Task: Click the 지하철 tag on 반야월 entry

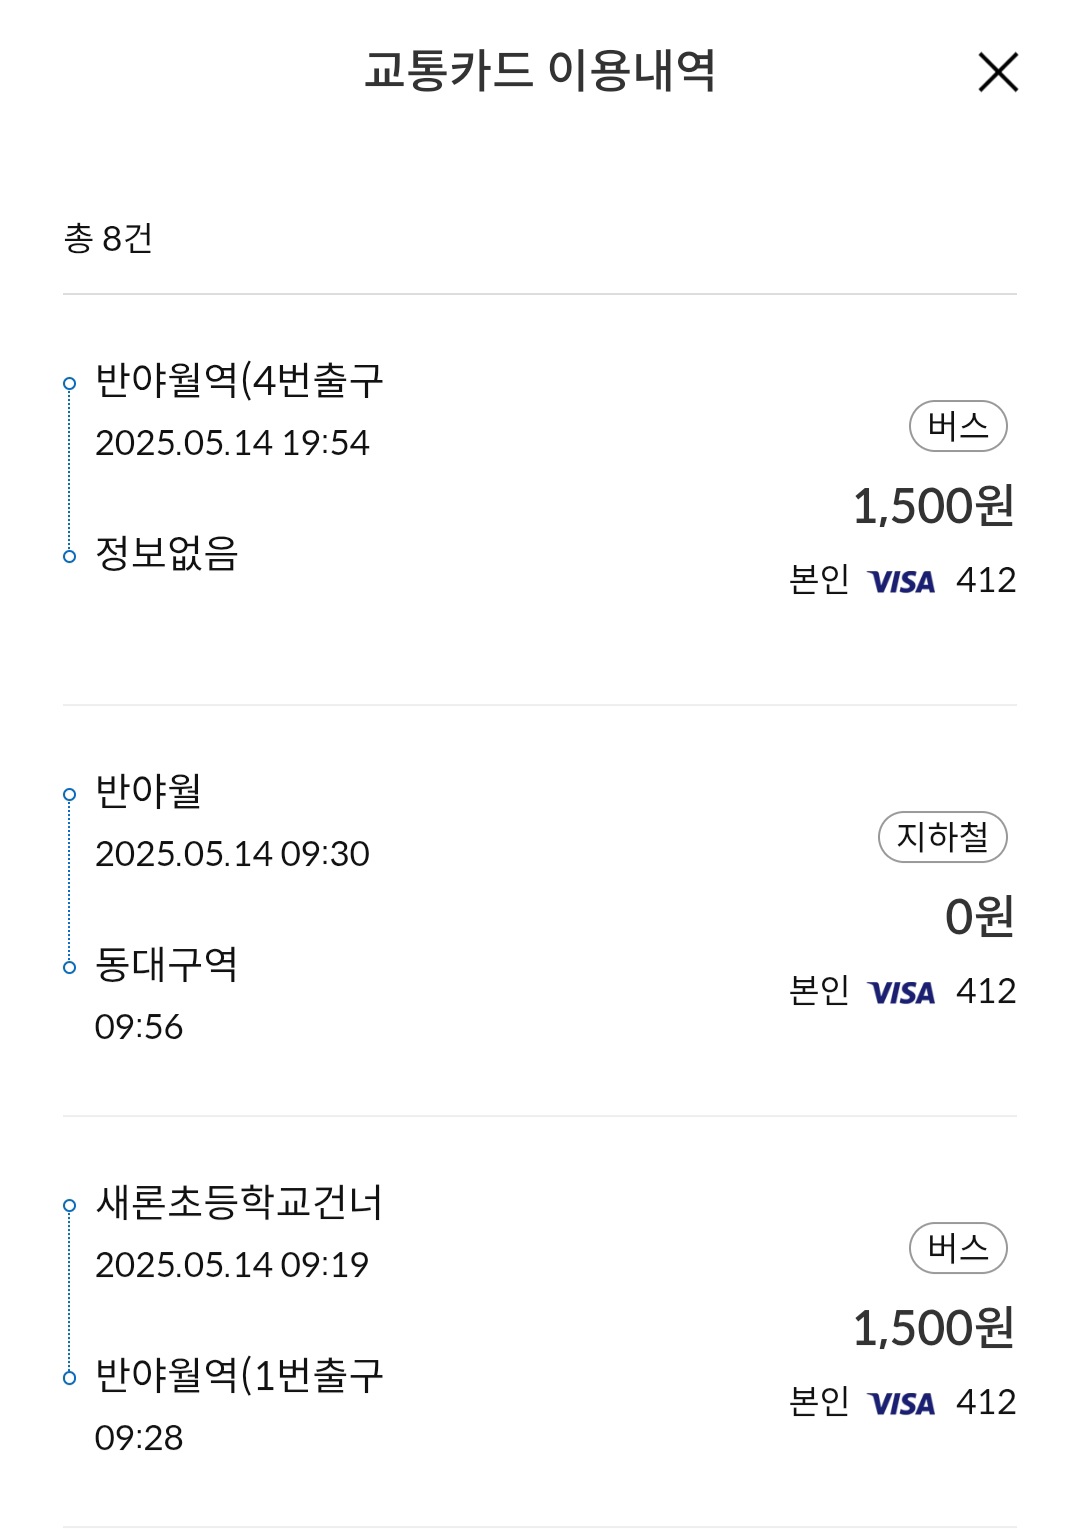Action: [942, 837]
